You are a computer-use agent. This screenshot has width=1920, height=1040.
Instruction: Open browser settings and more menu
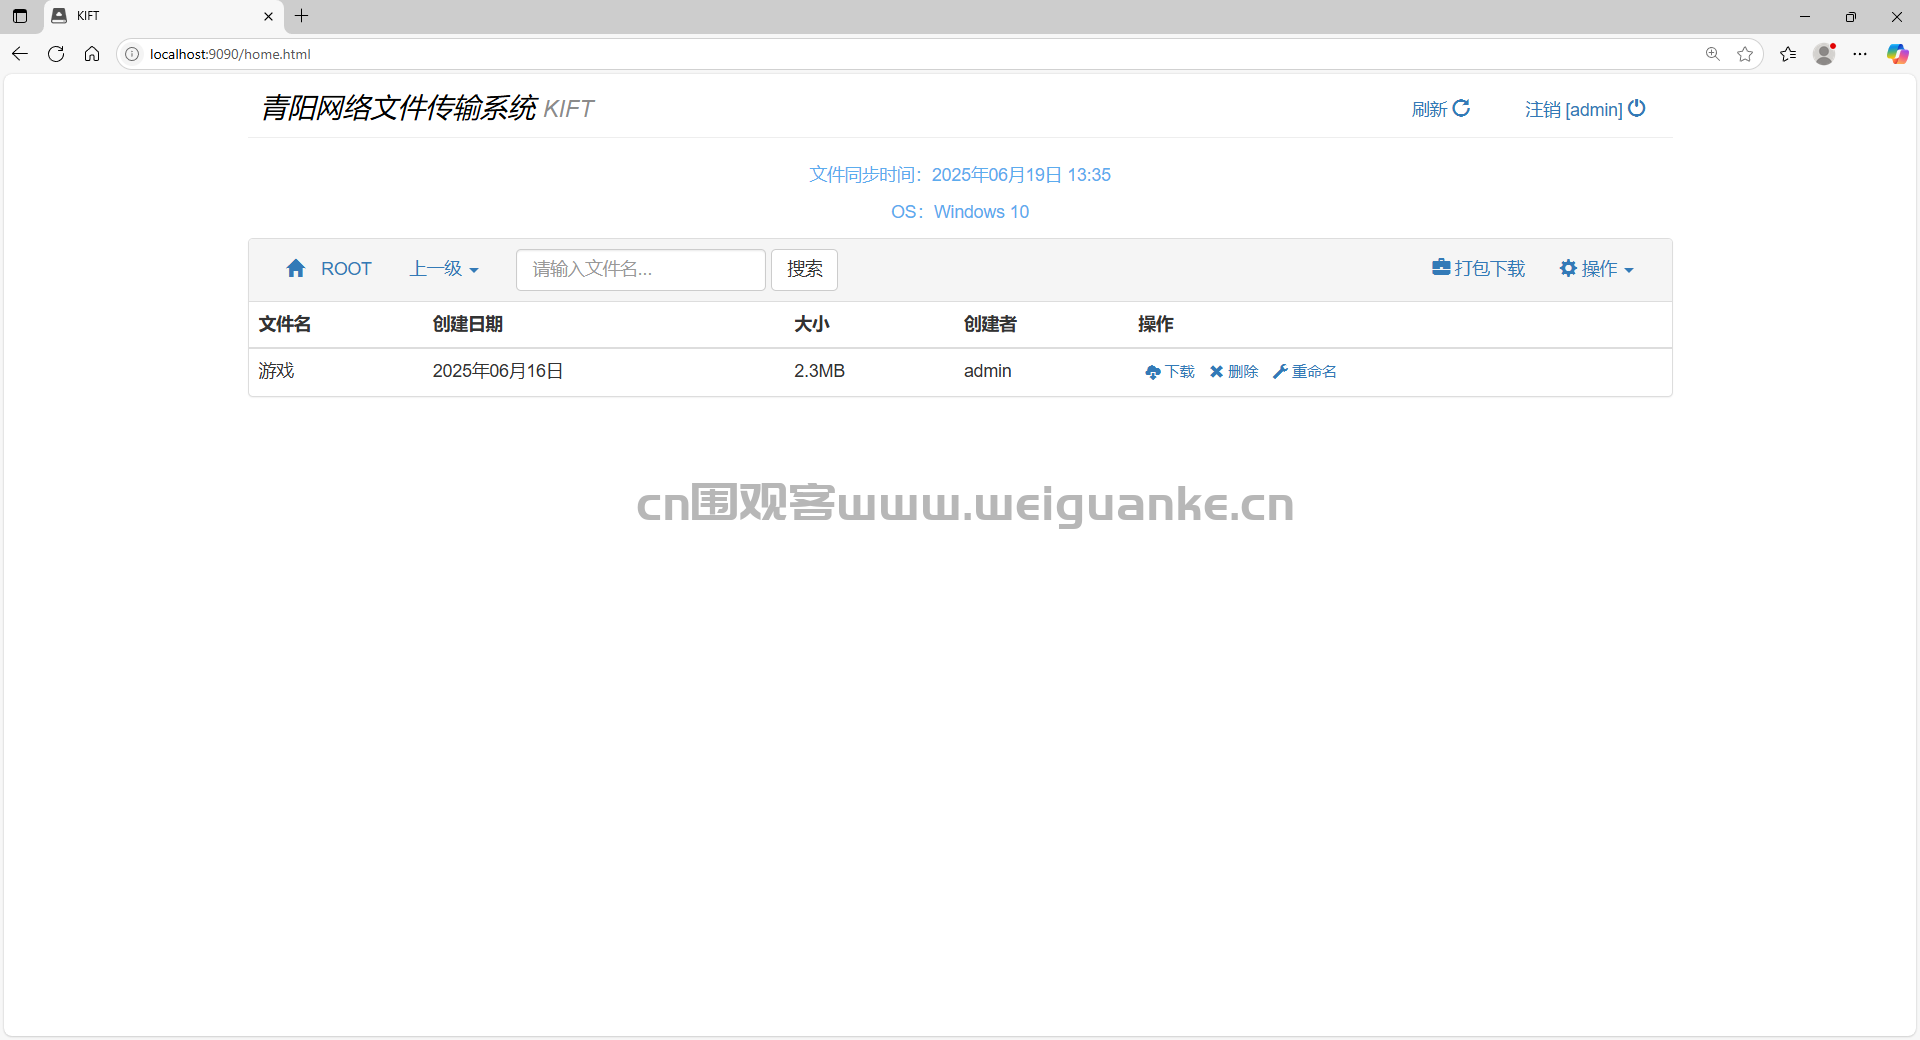coord(1860,54)
